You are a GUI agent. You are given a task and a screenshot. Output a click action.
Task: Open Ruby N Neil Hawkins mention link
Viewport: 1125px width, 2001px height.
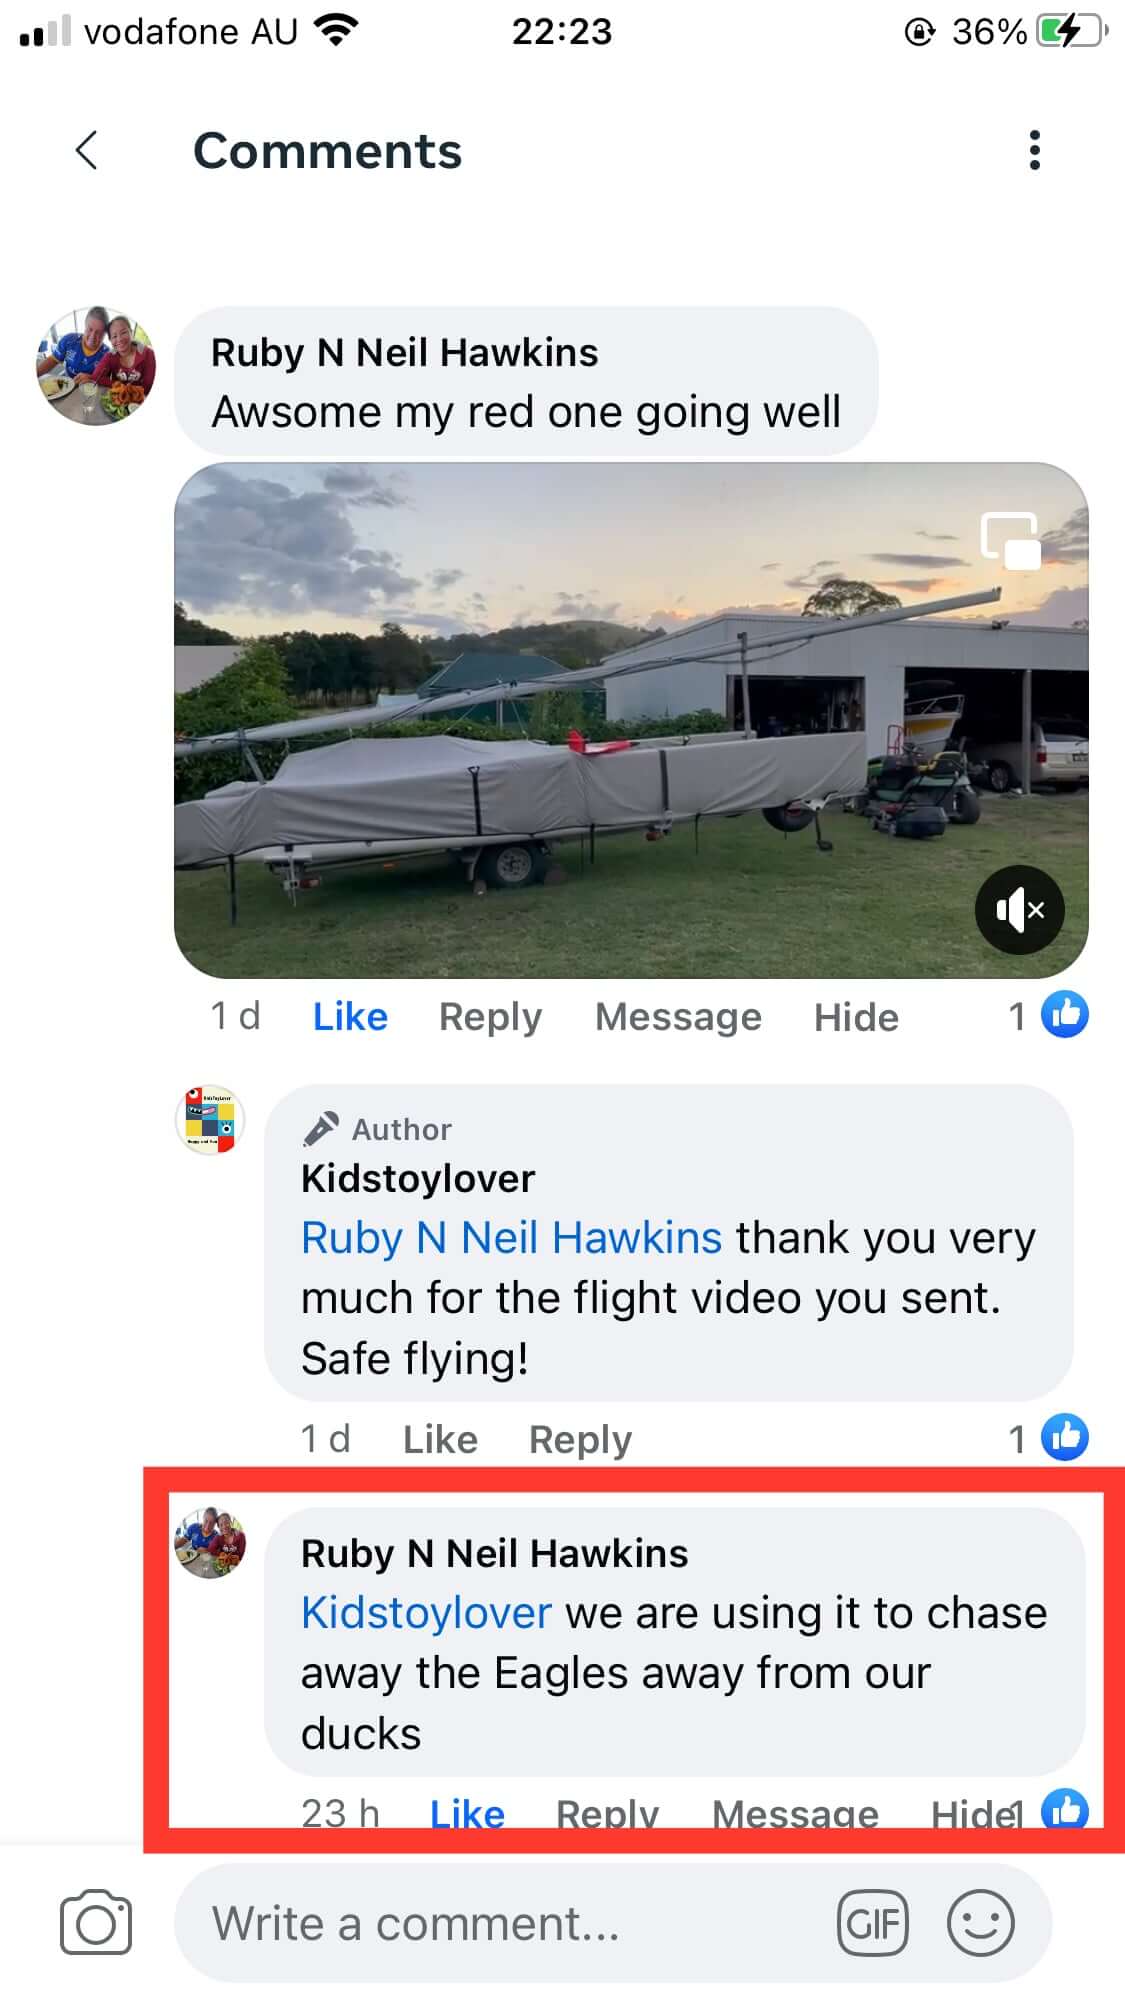coord(511,1238)
